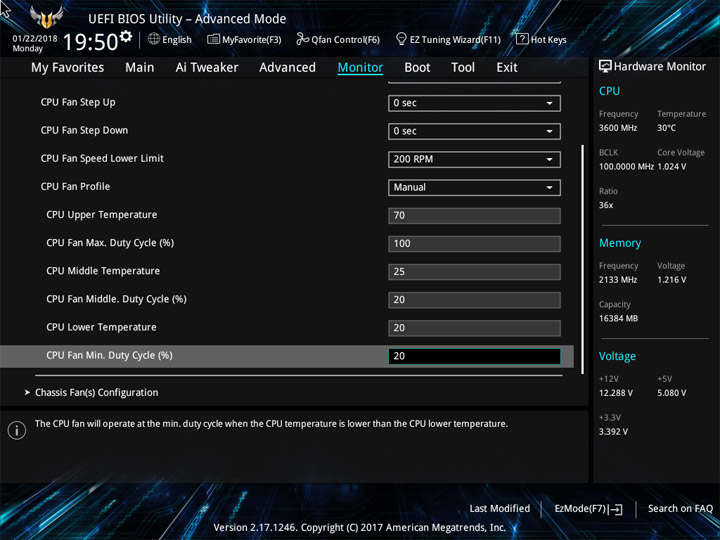Image resolution: width=720 pixels, height=540 pixels.
Task: Expand Chassis Fan(s) Configuration
Action: click(x=96, y=393)
